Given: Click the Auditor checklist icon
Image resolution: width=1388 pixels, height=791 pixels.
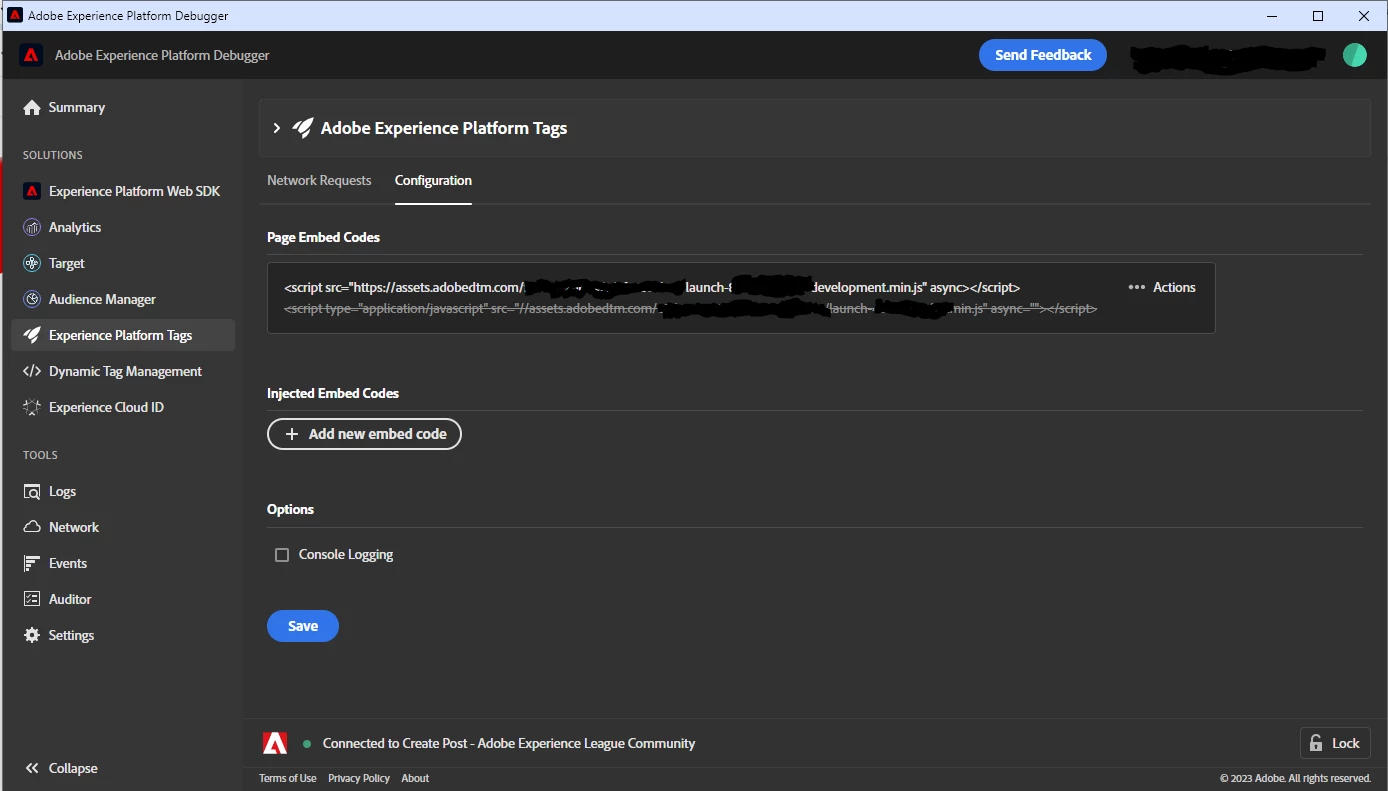Looking at the screenshot, I should pos(32,599).
